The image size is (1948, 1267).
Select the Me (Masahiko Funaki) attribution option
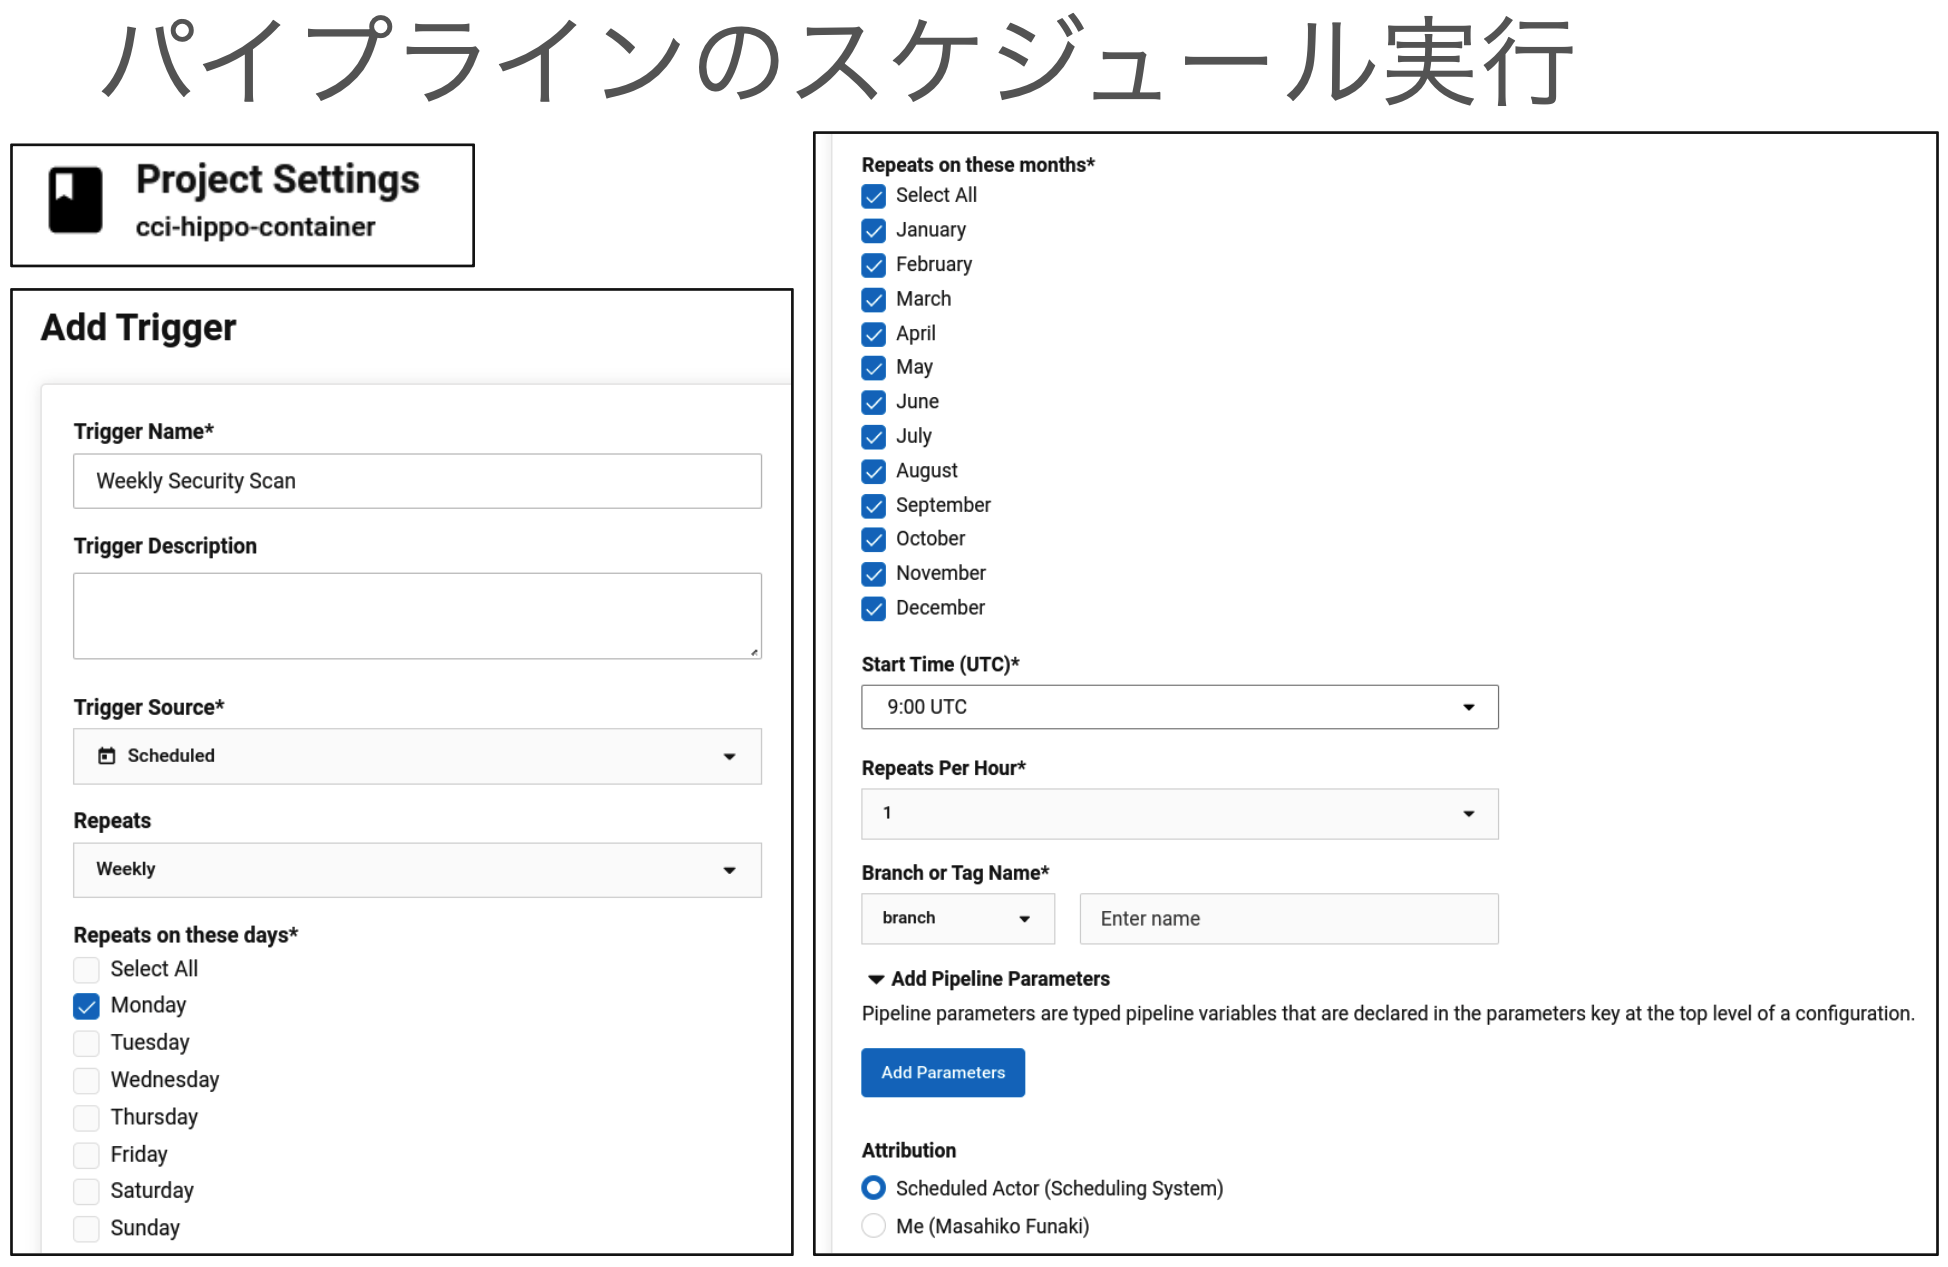point(873,1225)
